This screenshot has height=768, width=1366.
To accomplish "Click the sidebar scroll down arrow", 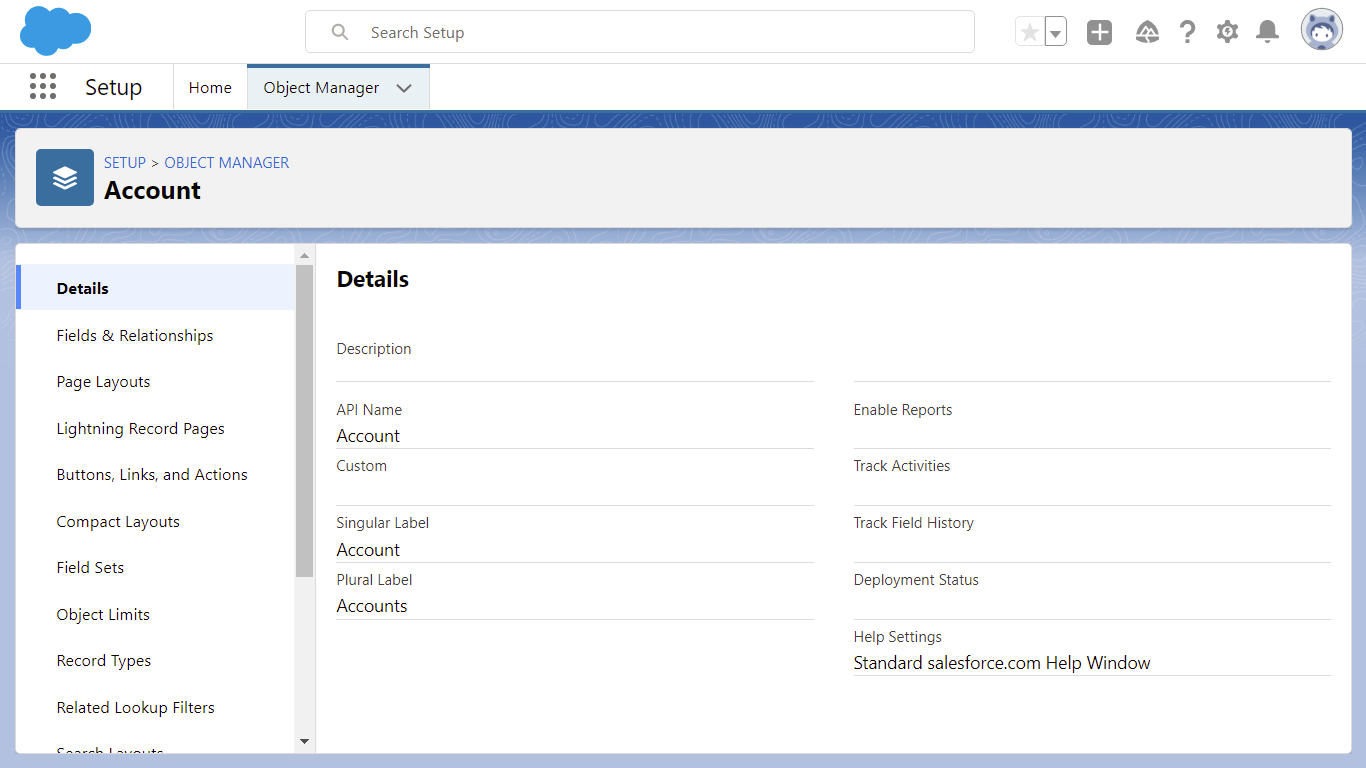I will pos(305,741).
